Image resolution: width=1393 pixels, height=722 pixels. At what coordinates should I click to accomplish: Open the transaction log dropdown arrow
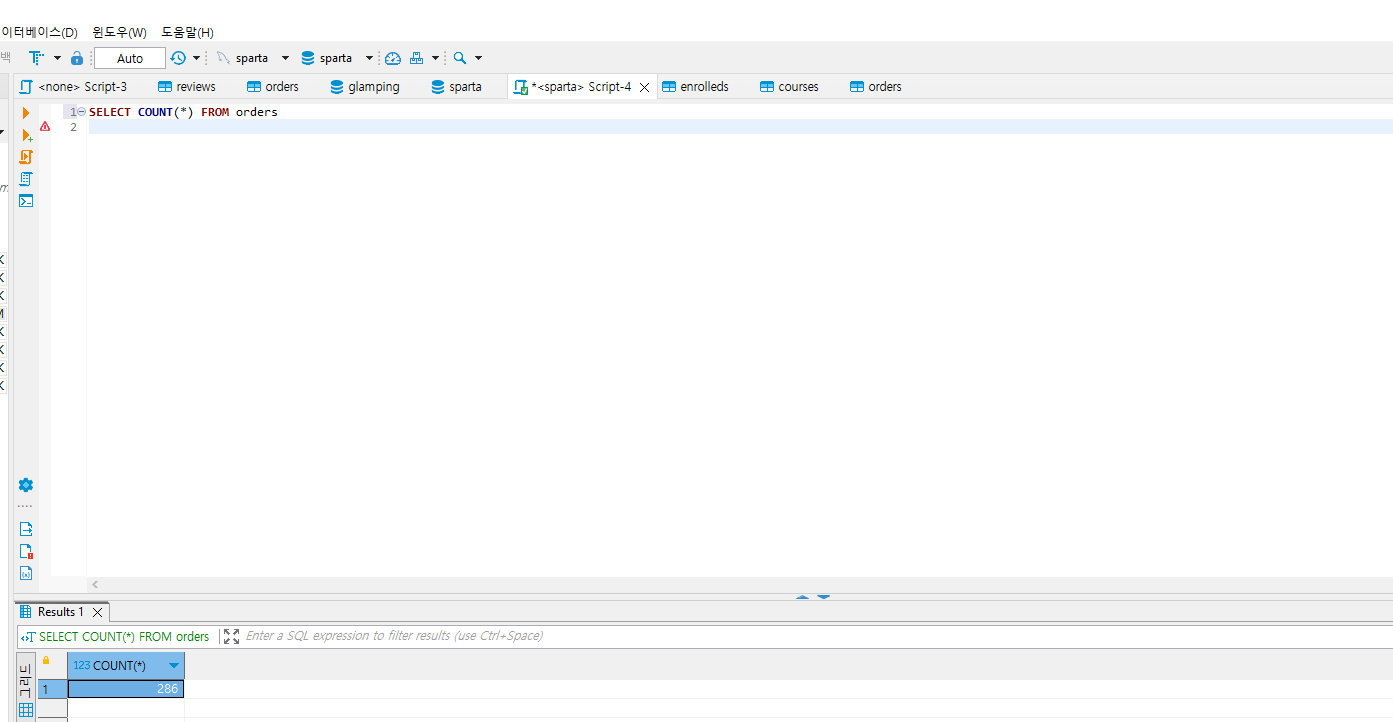tap(196, 58)
